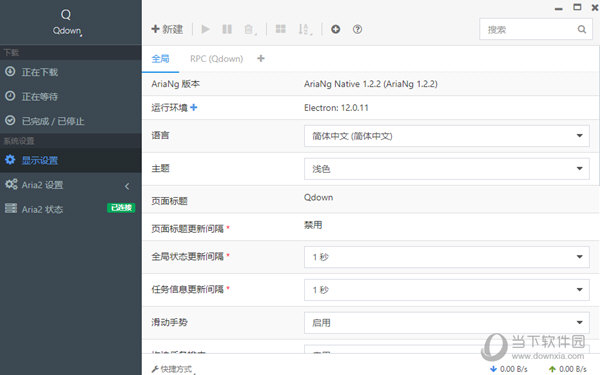Click the 新建 new task button
The image size is (600, 375).
click(167, 29)
